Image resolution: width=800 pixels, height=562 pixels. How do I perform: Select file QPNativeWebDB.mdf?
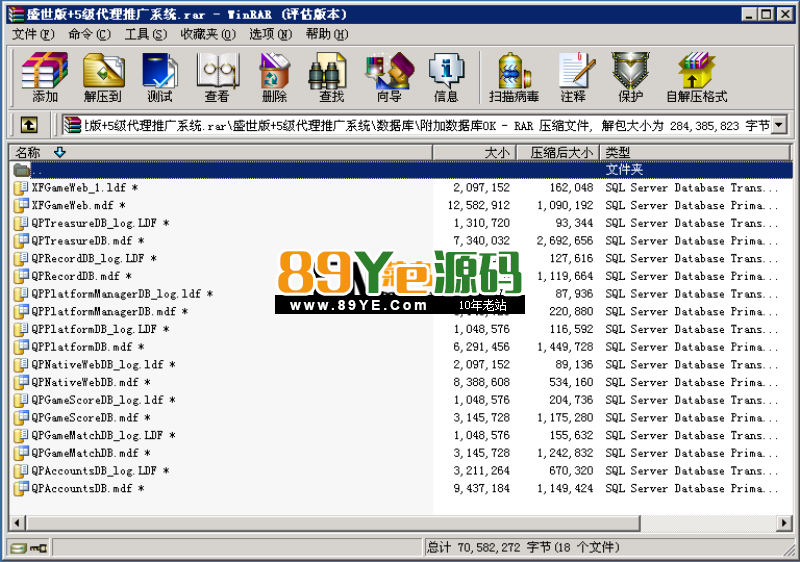pyautogui.click(x=90, y=382)
